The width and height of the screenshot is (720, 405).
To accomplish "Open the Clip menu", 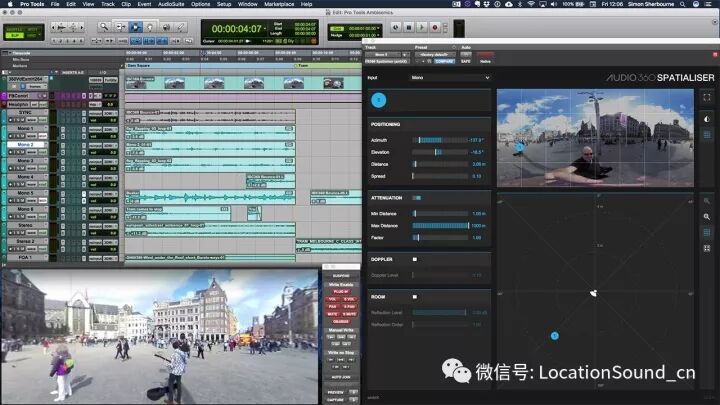I will coord(126,4).
